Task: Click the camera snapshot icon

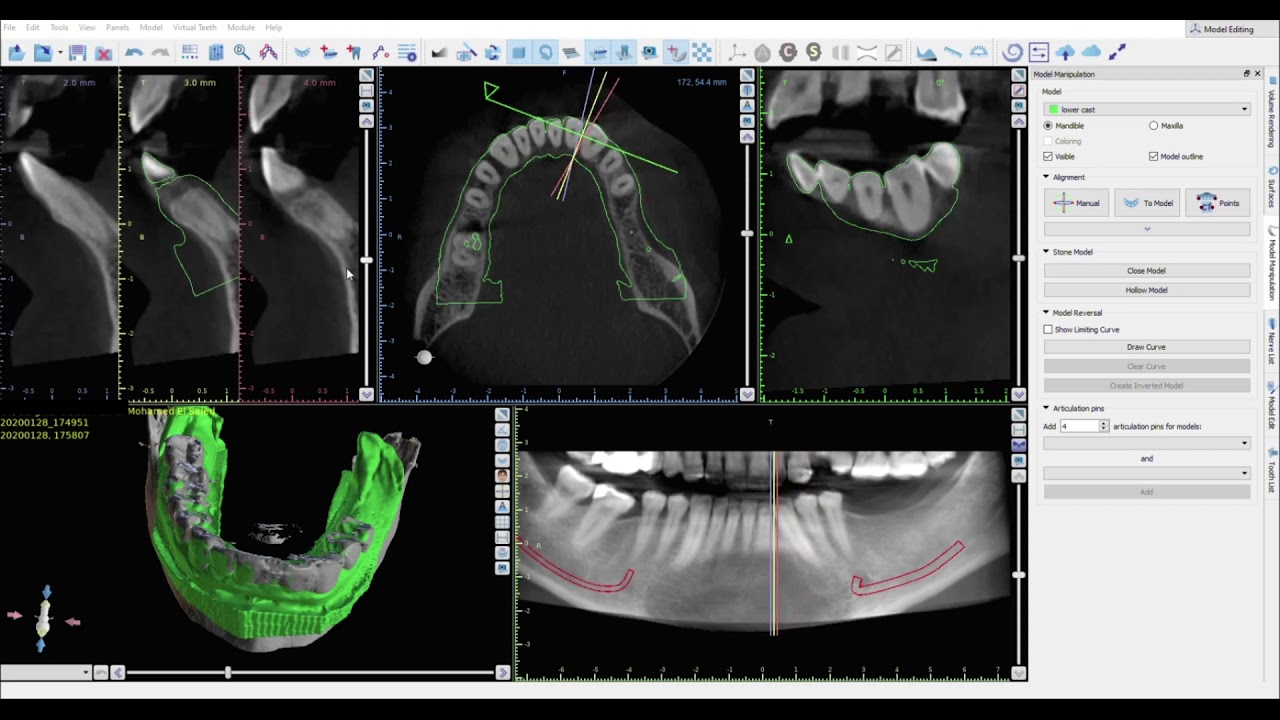Action: point(649,52)
